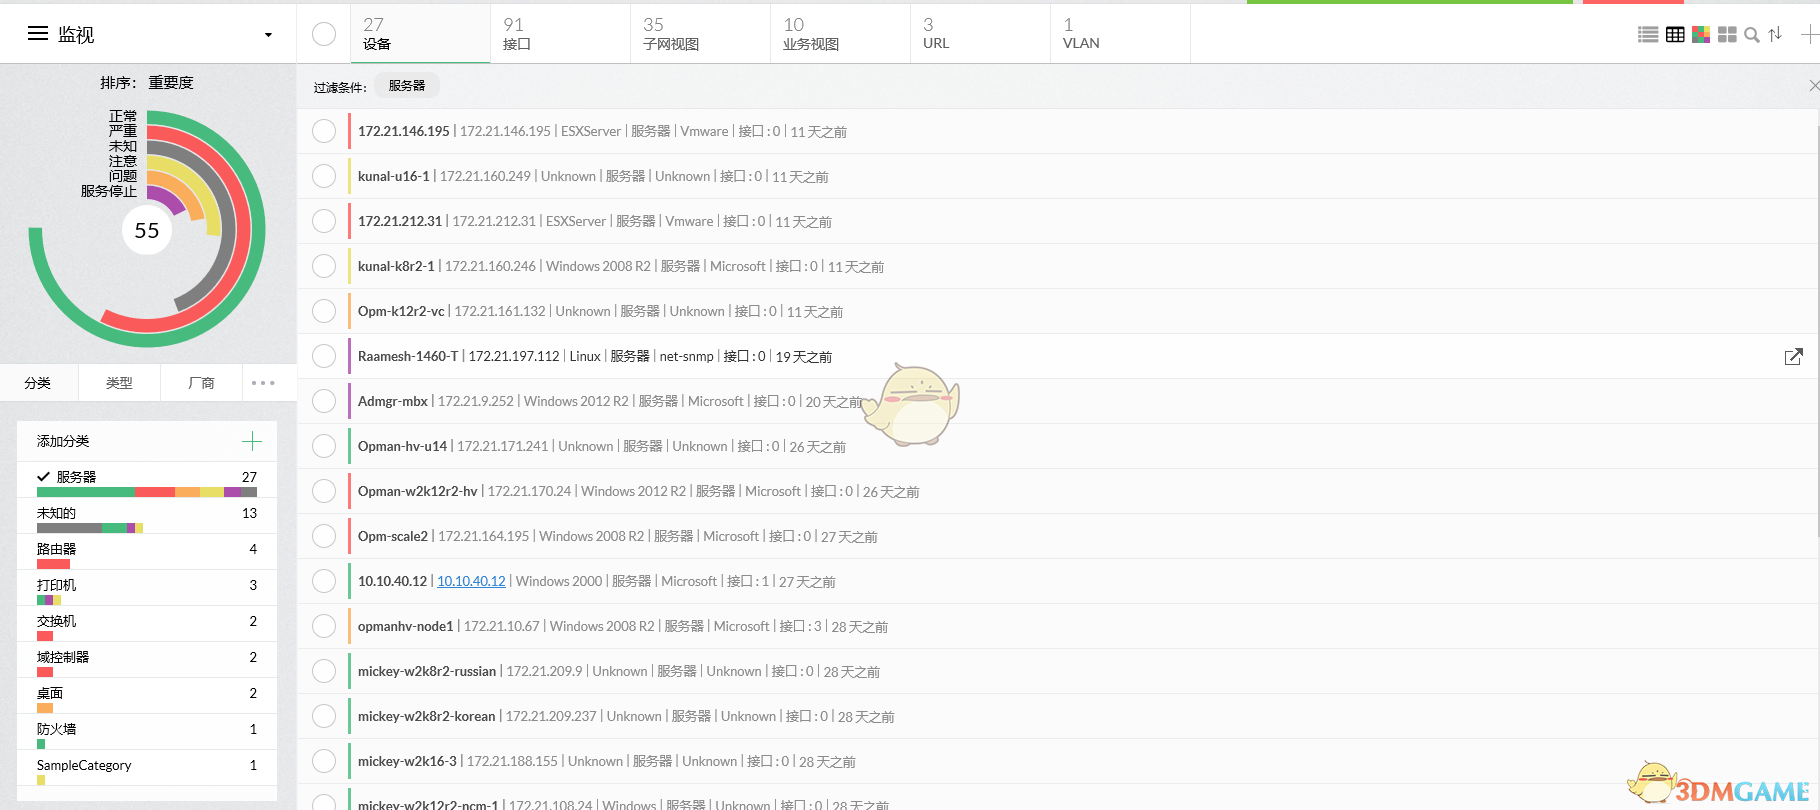Select 交换机 category
The height and width of the screenshot is (810, 1820).
[147, 622]
